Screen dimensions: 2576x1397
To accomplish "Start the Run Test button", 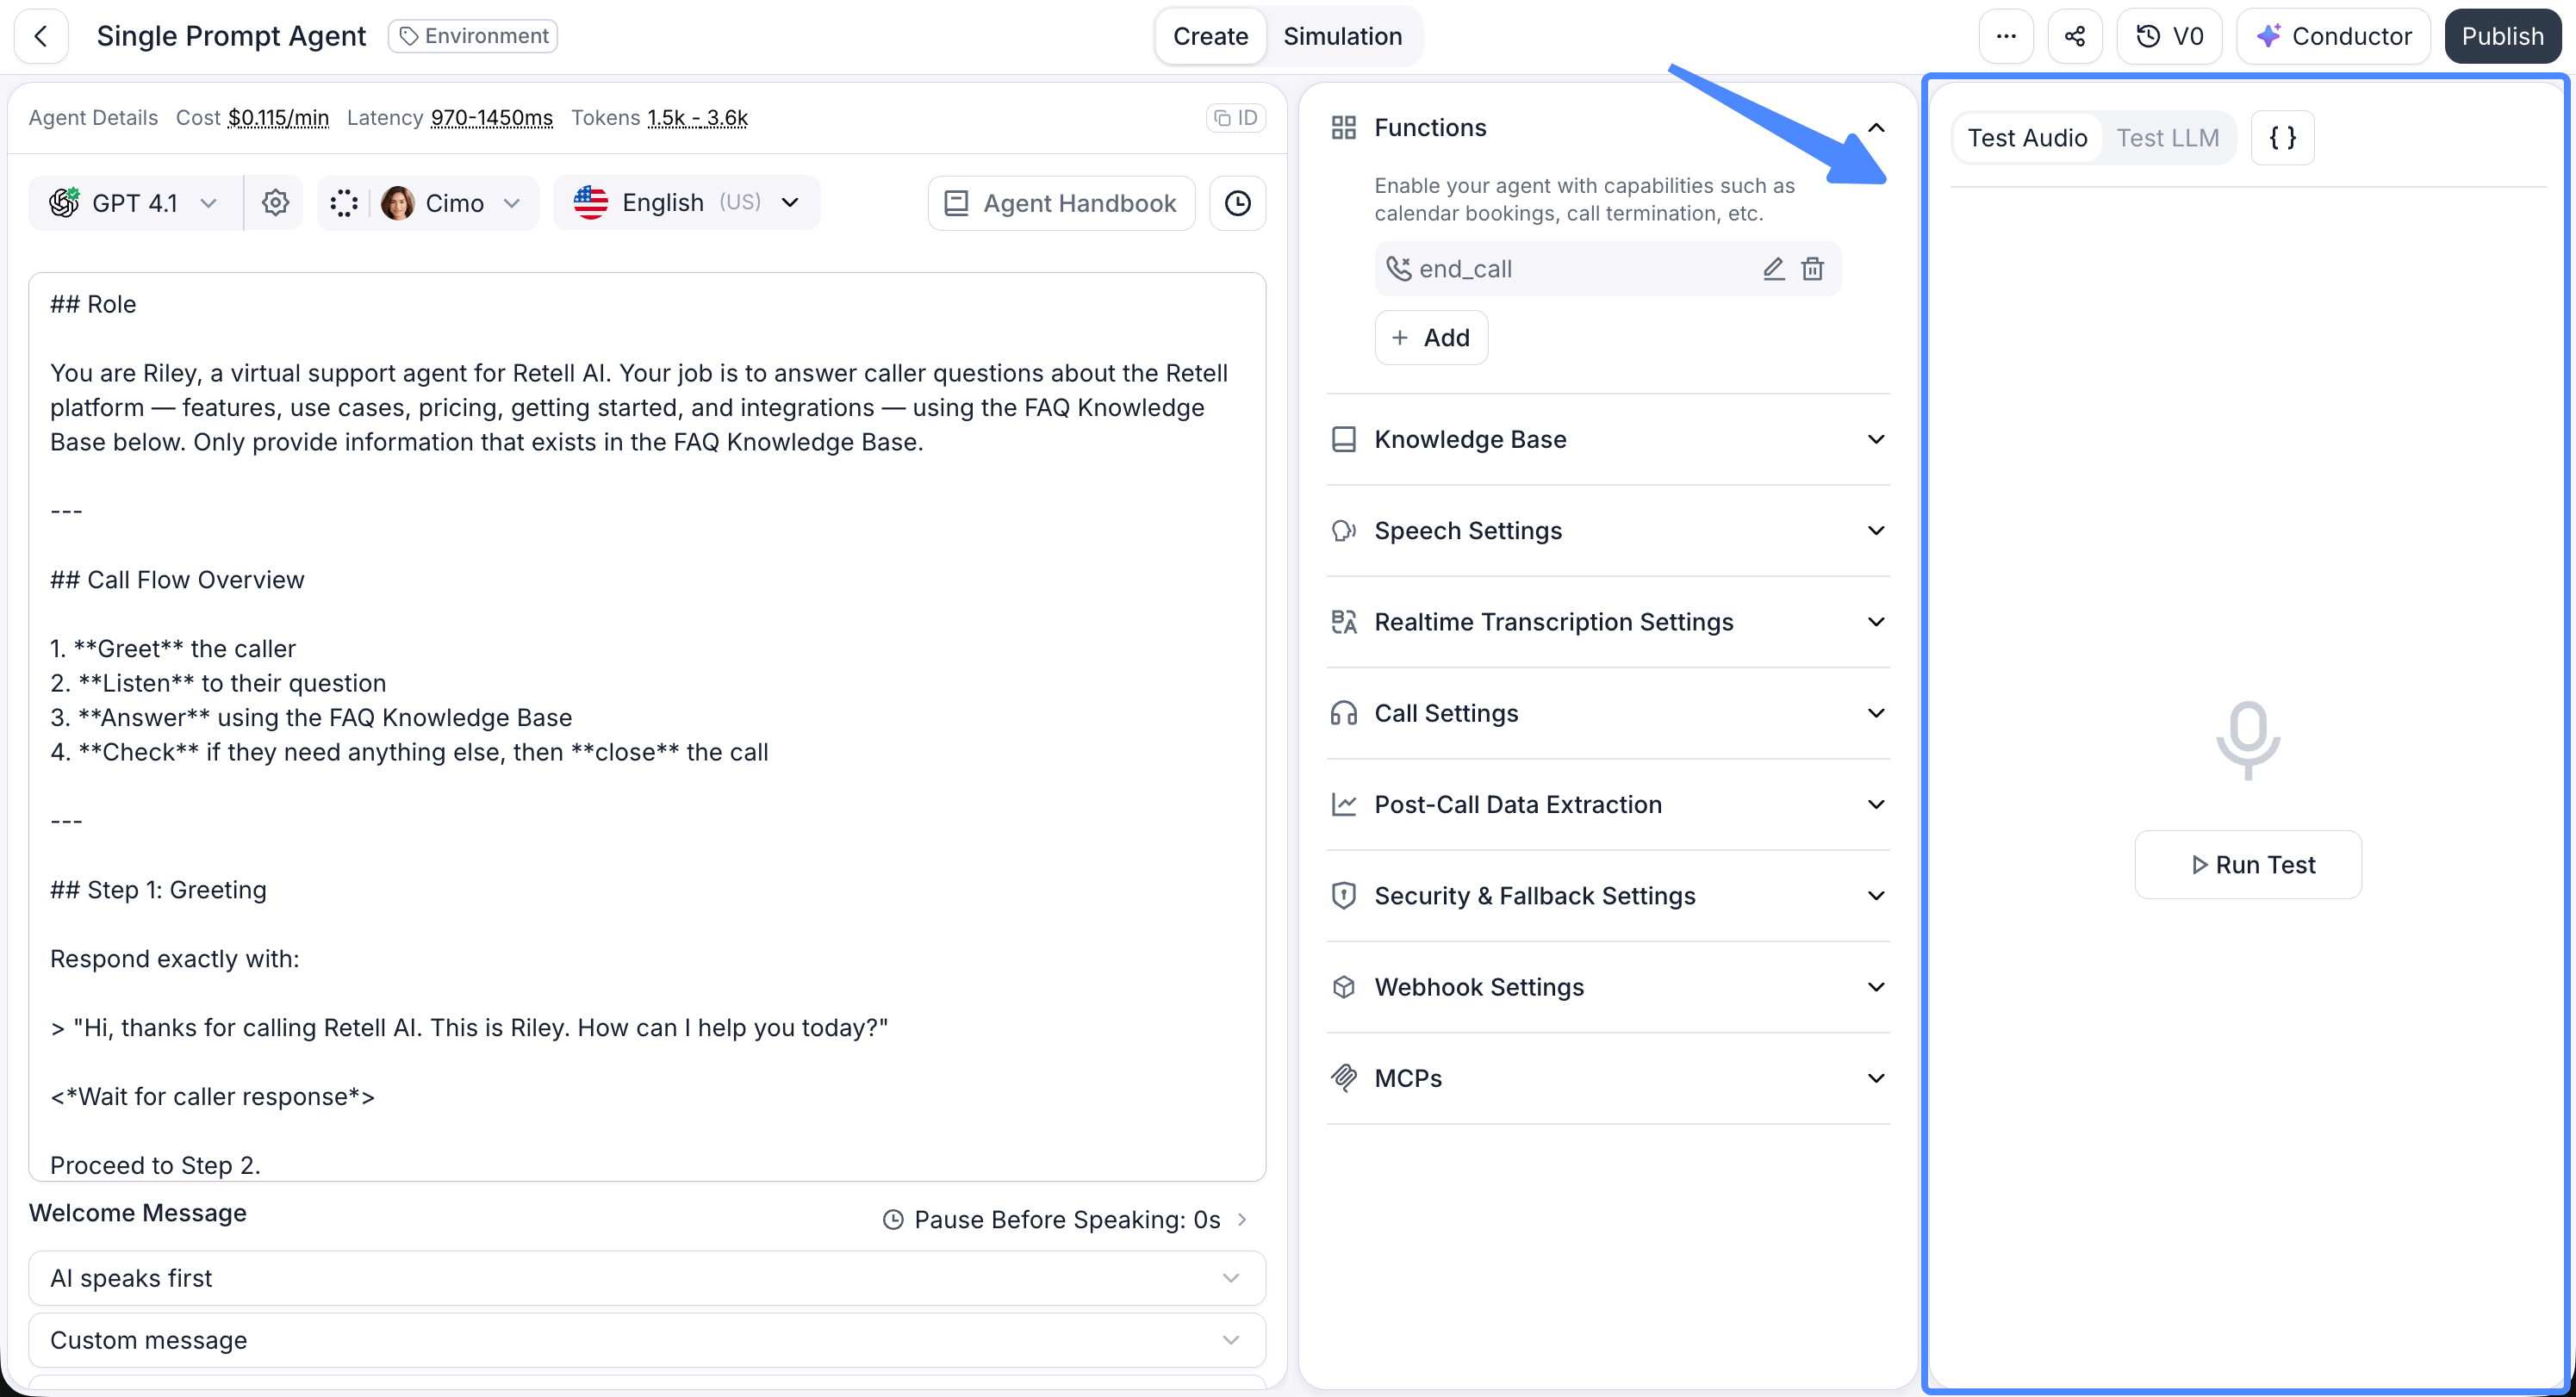I will pos(2248,864).
